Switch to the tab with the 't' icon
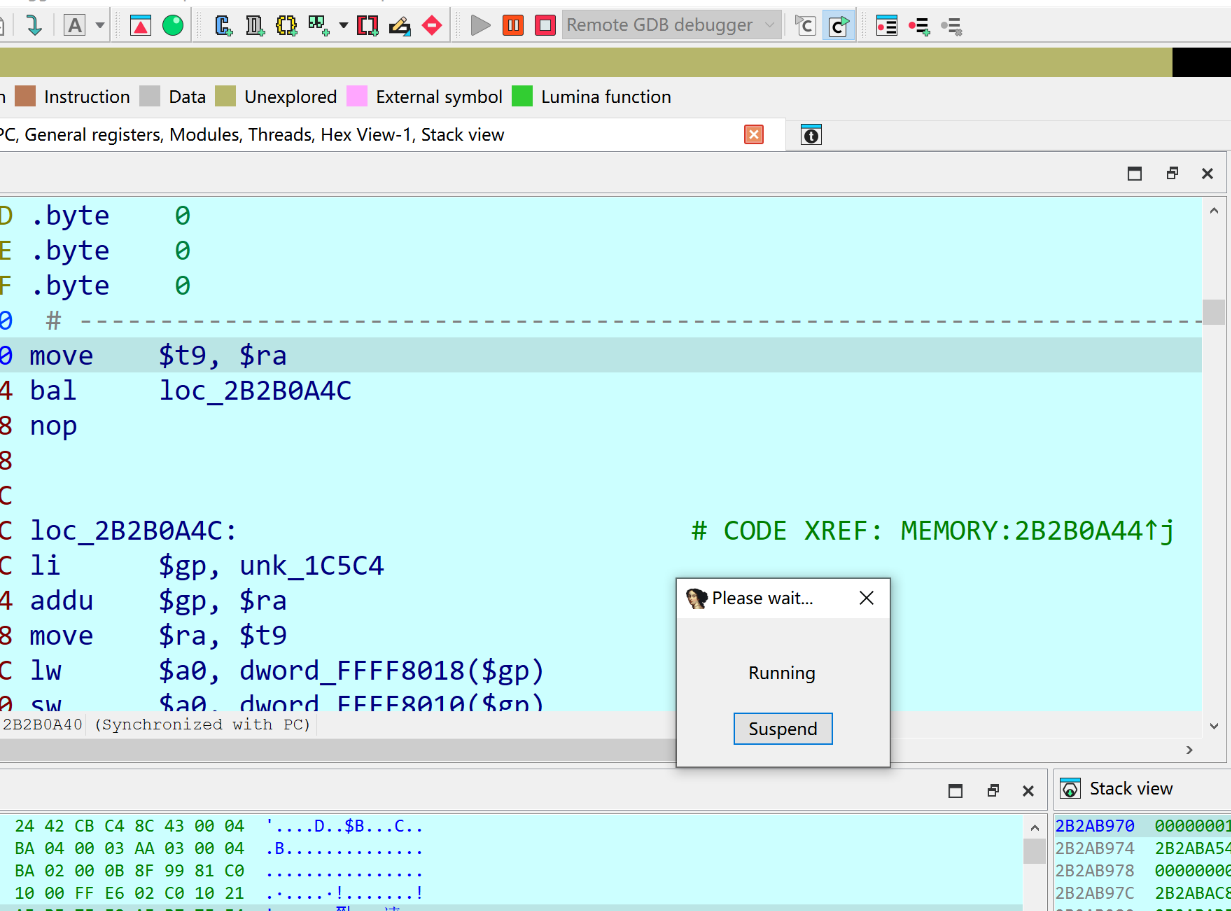 click(811, 135)
